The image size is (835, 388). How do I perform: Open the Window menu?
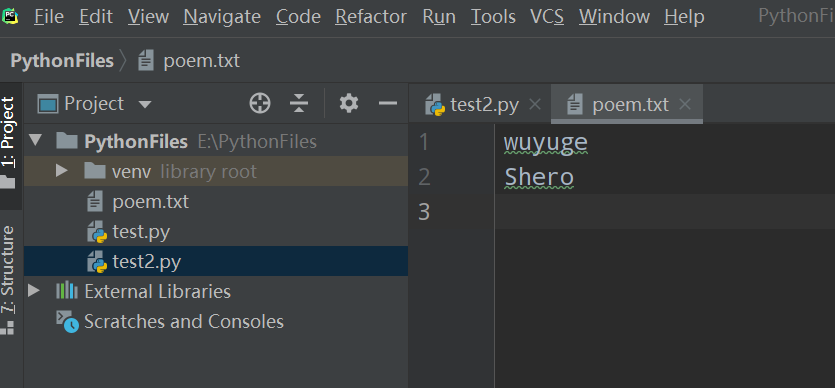615,17
